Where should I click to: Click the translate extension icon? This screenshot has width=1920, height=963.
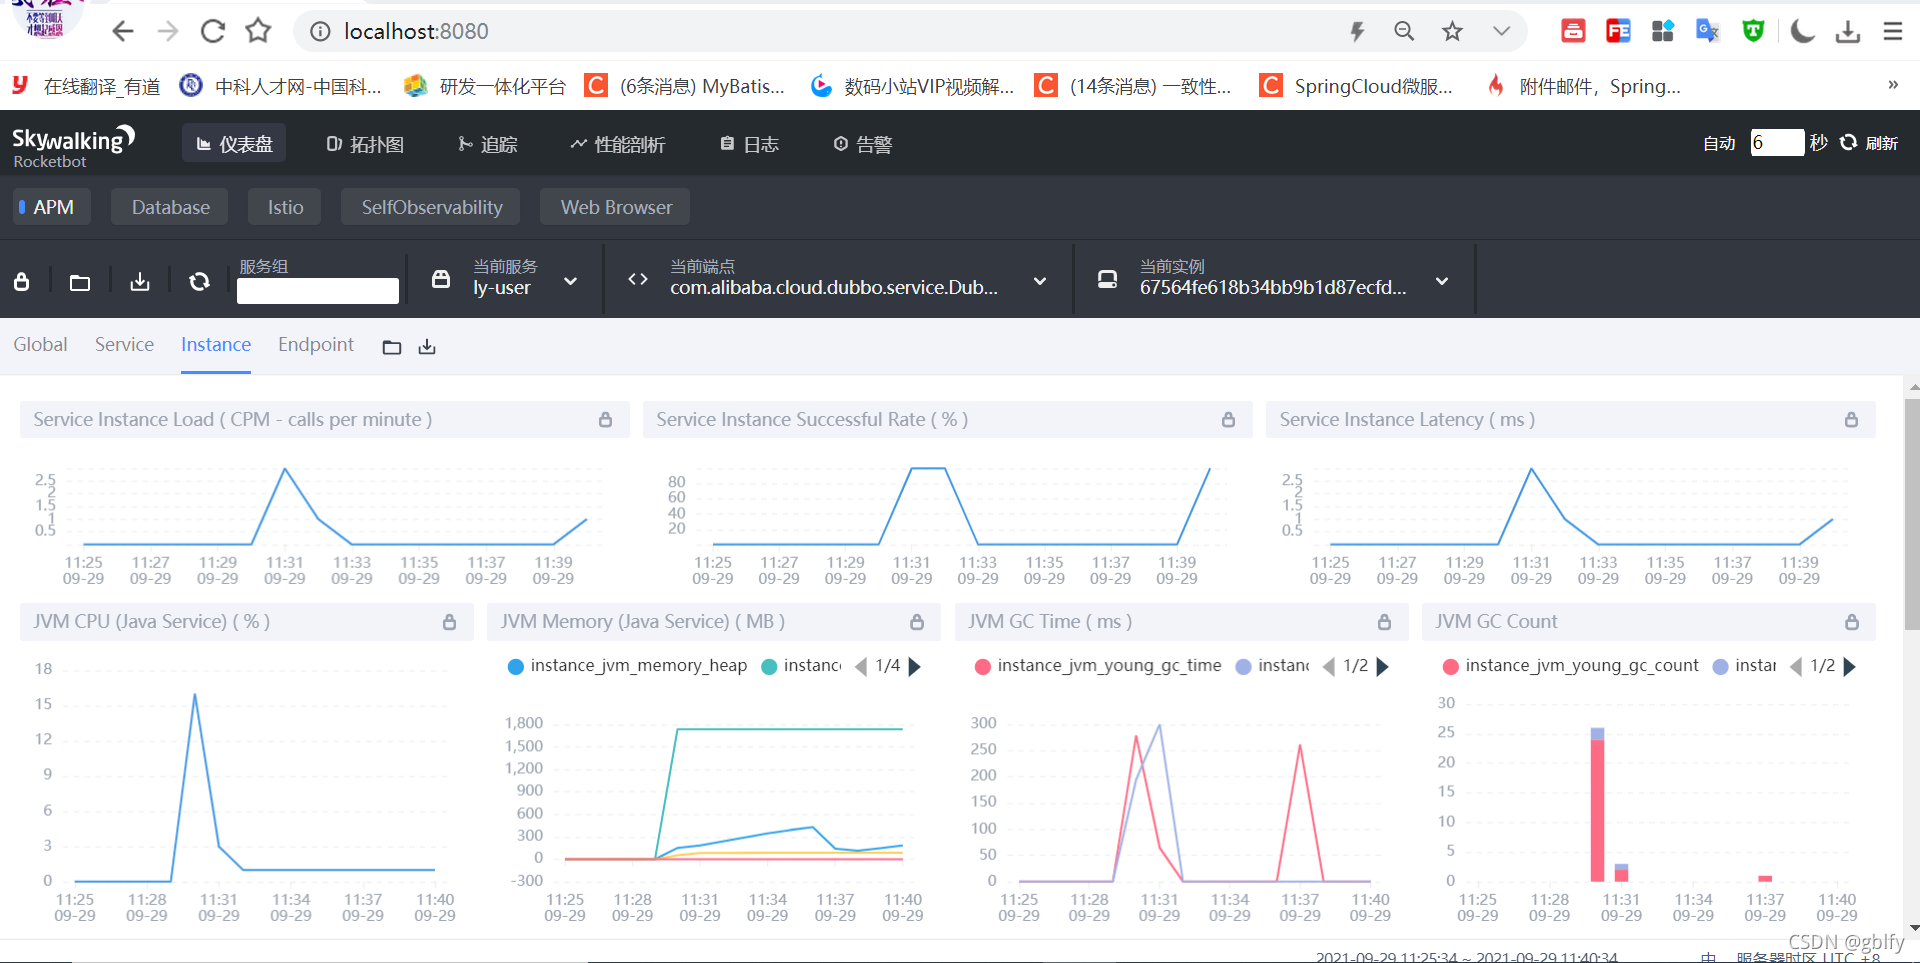pyautogui.click(x=1708, y=32)
